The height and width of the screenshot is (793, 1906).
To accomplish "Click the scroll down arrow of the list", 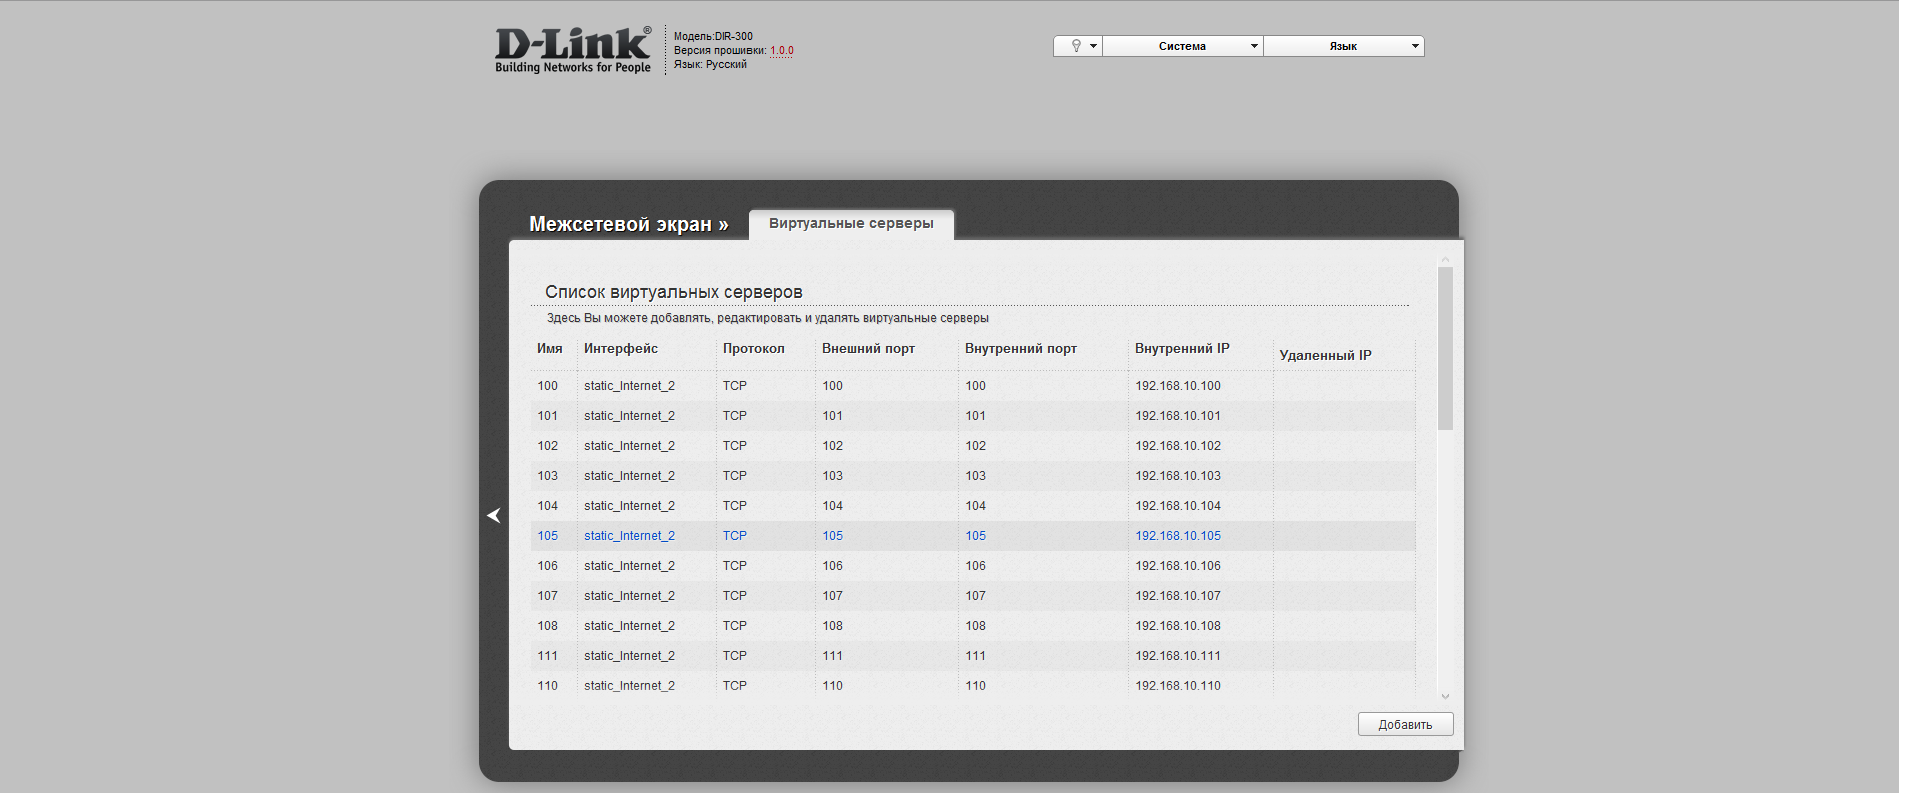I will tap(1445, 696).
